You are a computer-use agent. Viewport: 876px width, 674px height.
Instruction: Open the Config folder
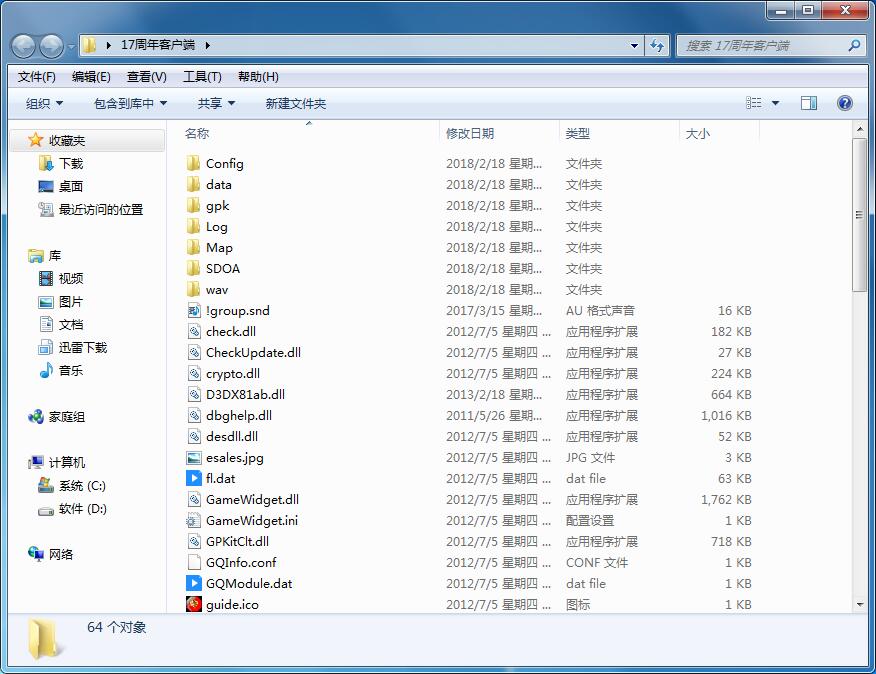(x=224, y=163)
